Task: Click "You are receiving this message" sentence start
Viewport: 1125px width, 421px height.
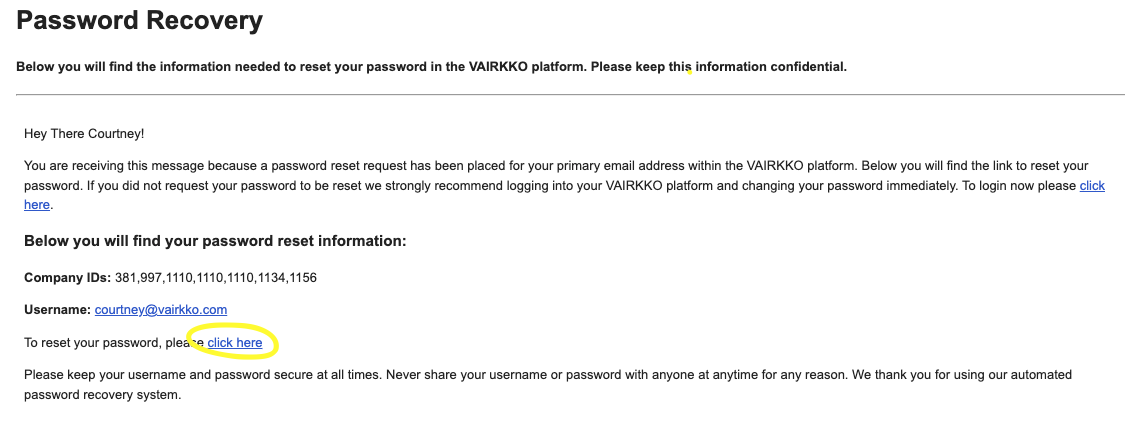Action: click(110, 166)
